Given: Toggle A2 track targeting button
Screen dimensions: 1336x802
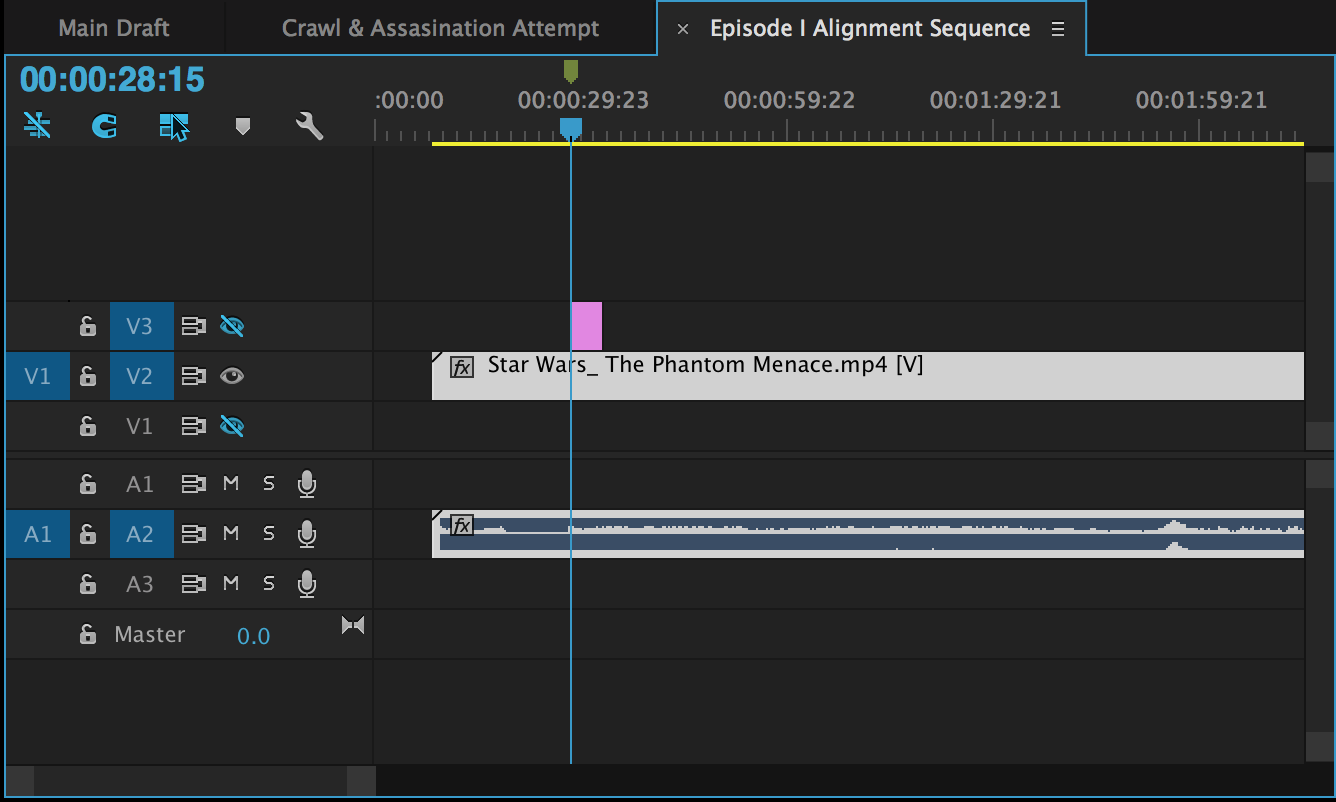Looking at the screenshot, I should click(x=141, y=534).
